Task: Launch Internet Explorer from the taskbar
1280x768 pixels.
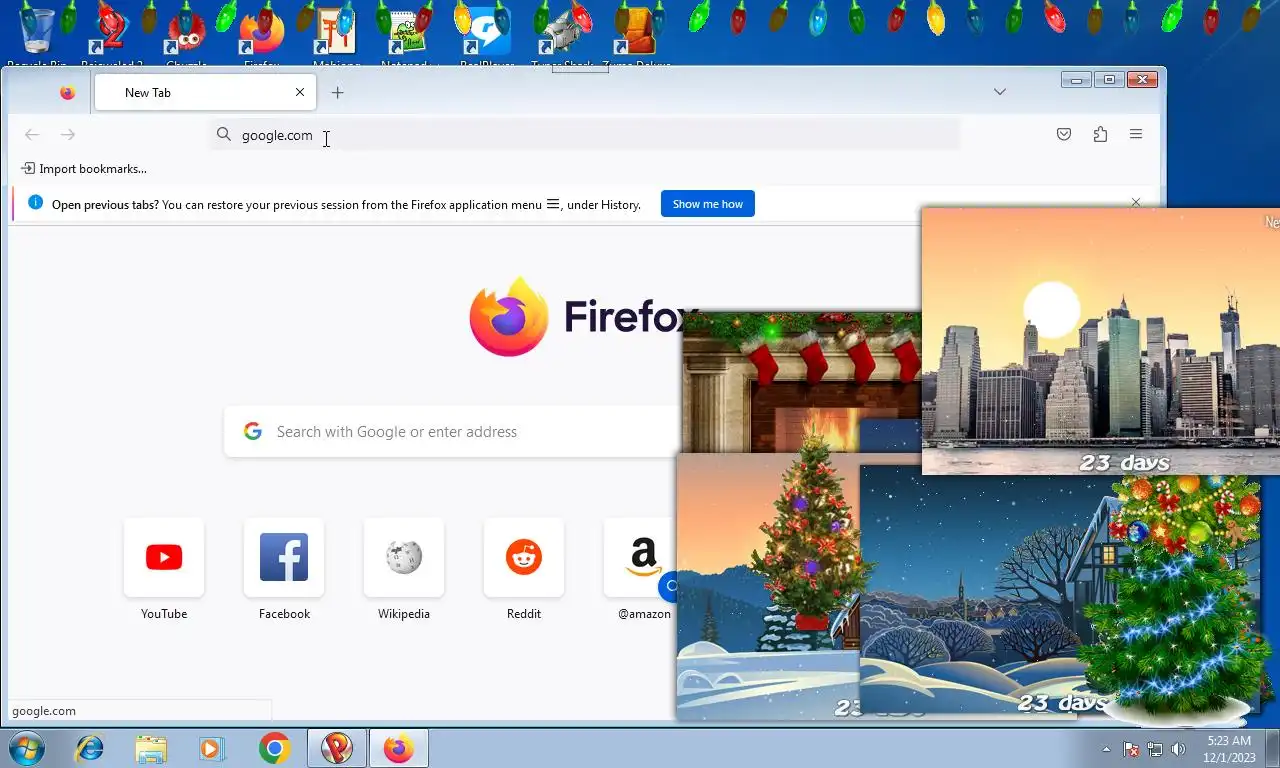Action: [90, 748]
